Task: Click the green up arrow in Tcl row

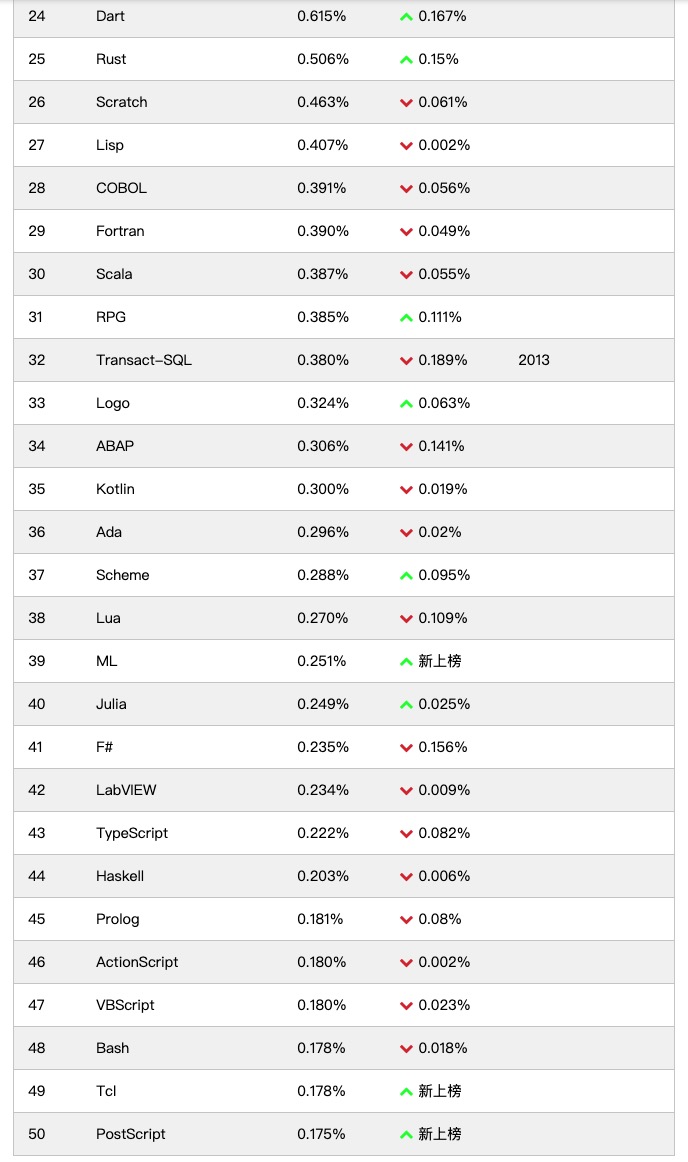Action: 406,1091
